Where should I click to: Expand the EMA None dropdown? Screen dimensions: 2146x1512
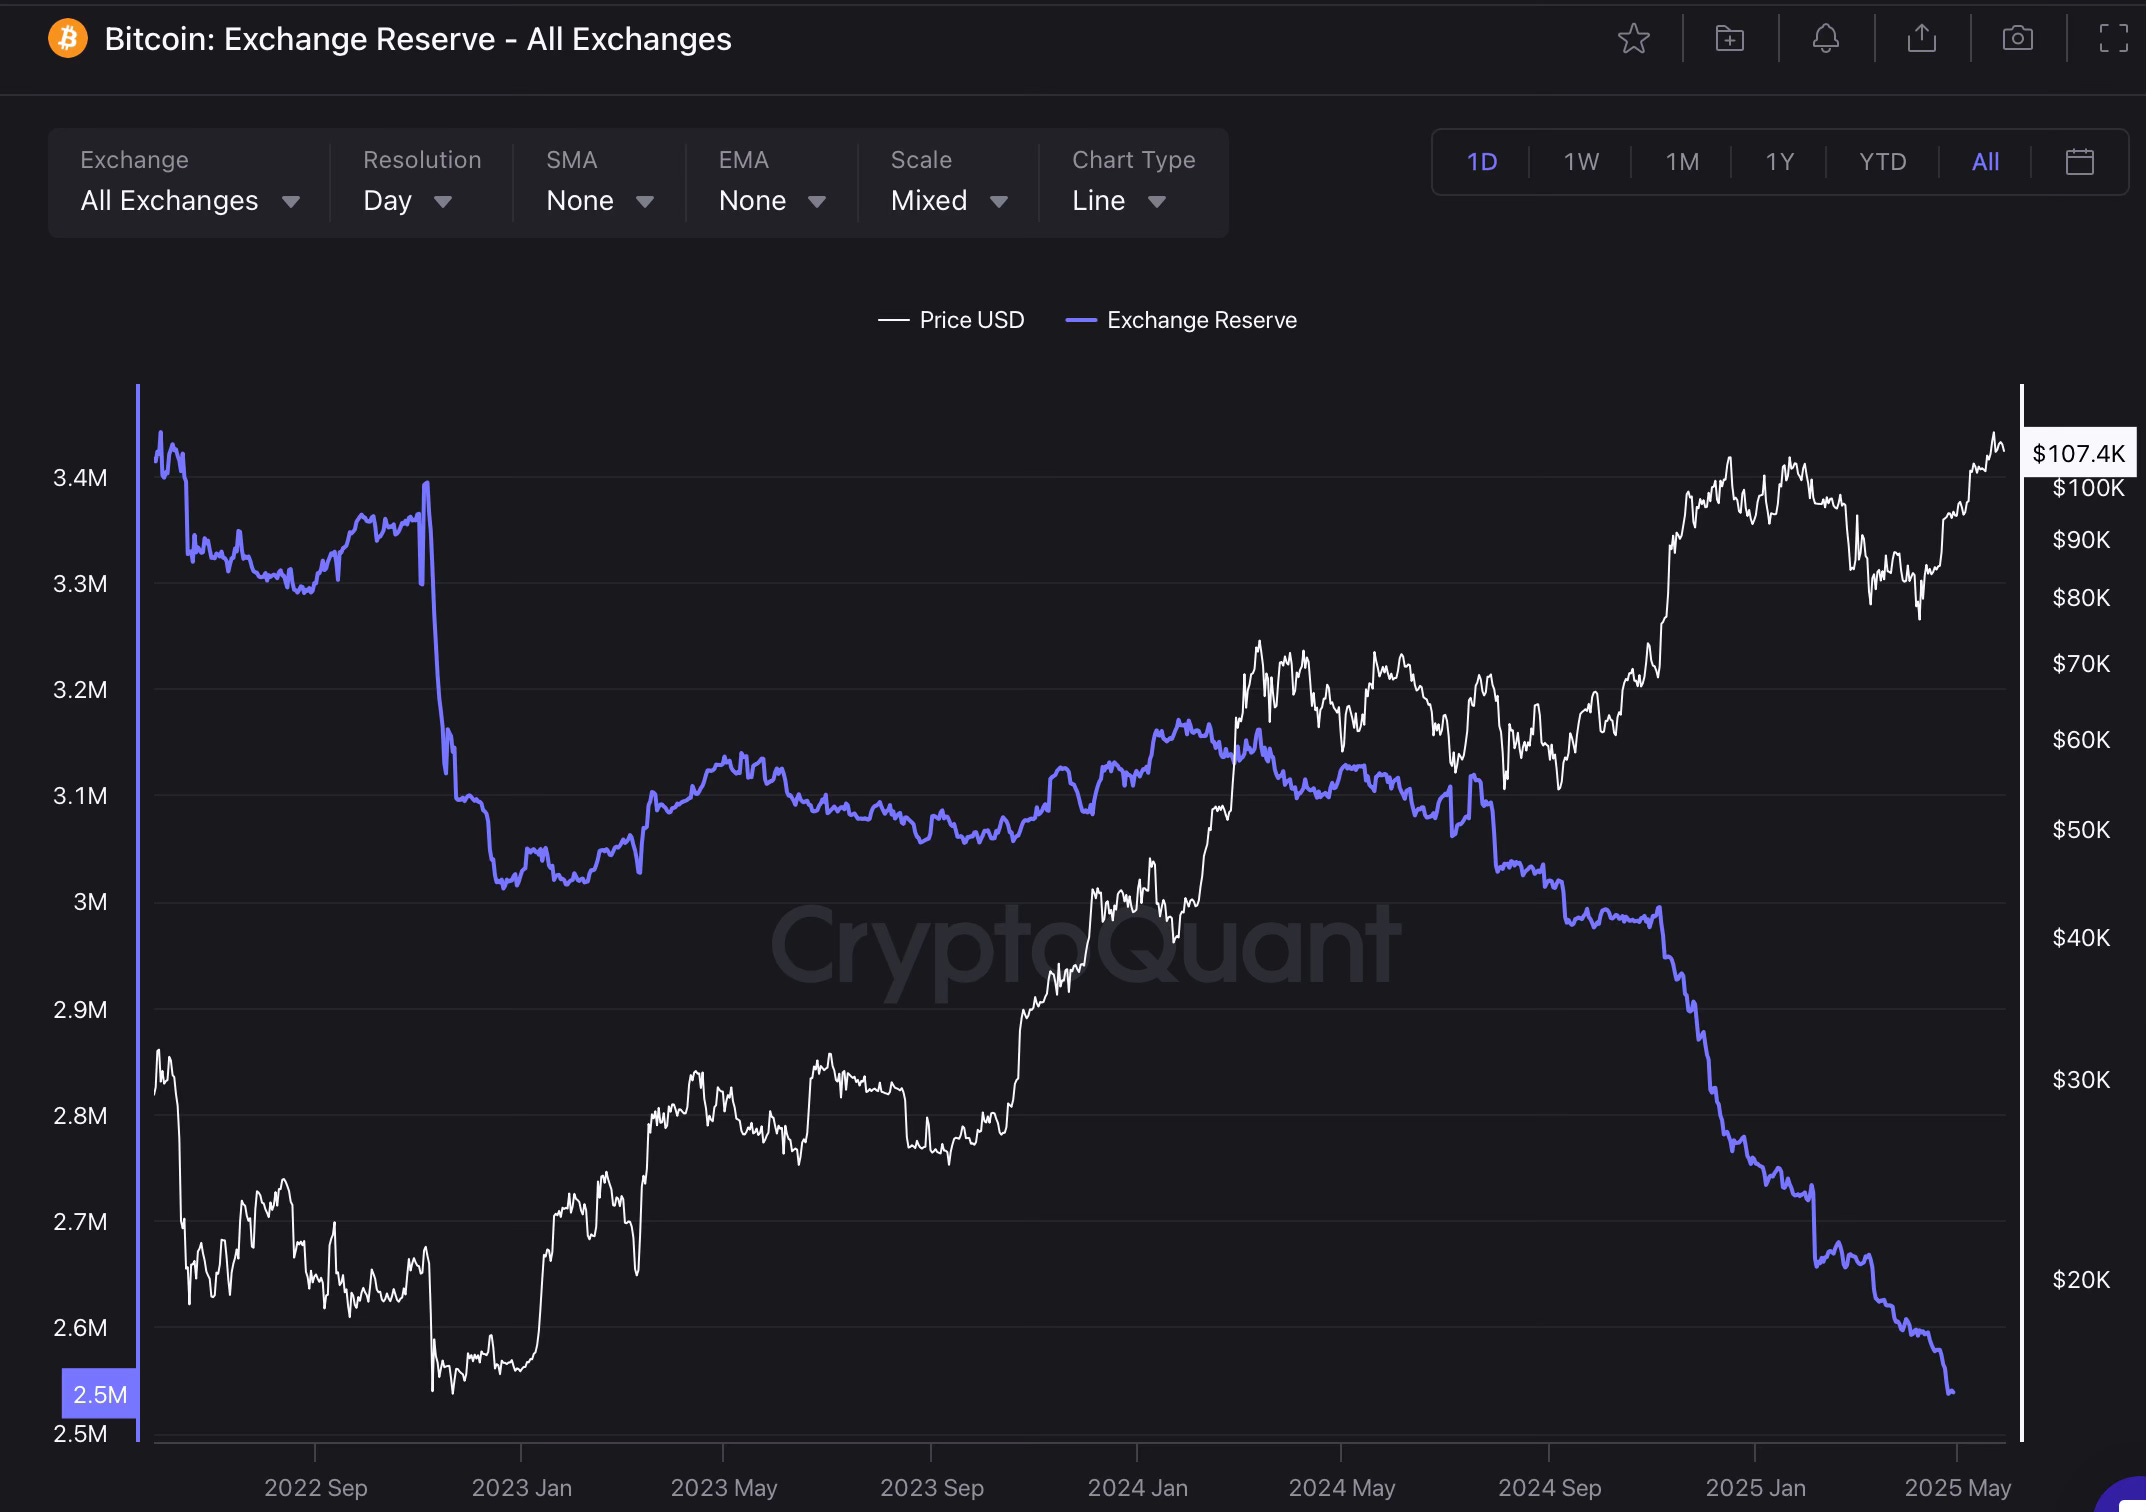pyautogui.click(x=772, y=201)
